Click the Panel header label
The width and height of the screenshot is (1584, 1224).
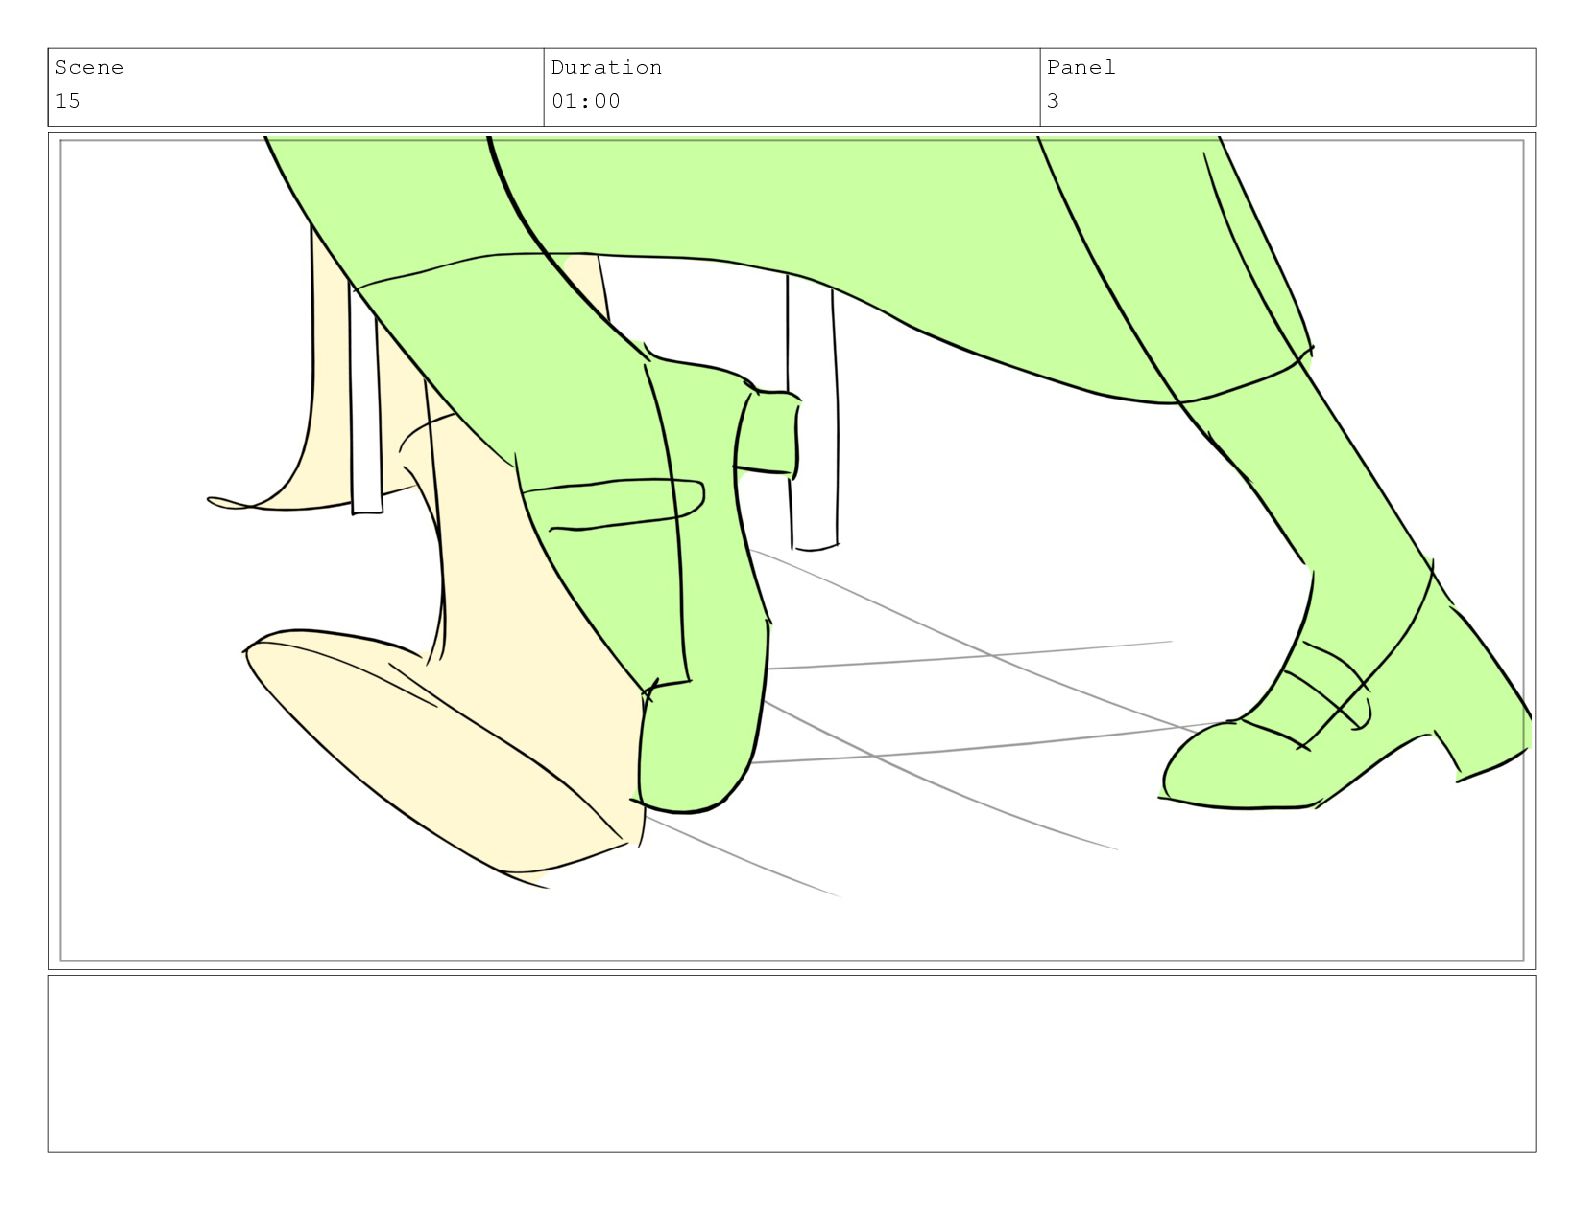click(1081, 67)
